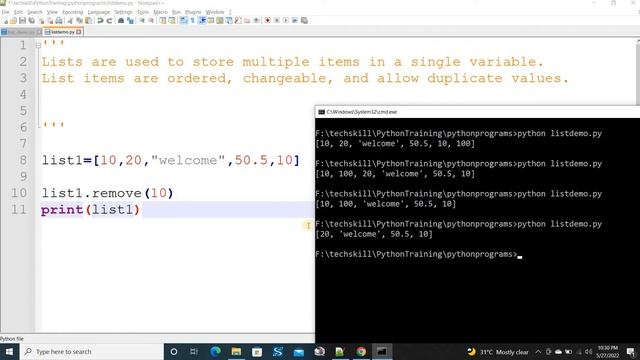Click the Paste toolbar icon
640x360 pixels.
88,20
